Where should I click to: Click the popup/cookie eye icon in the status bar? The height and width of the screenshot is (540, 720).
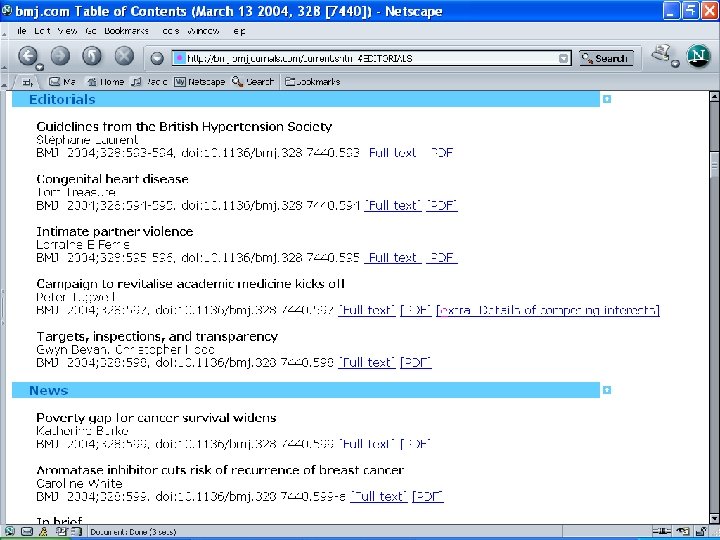coord(684,532)
